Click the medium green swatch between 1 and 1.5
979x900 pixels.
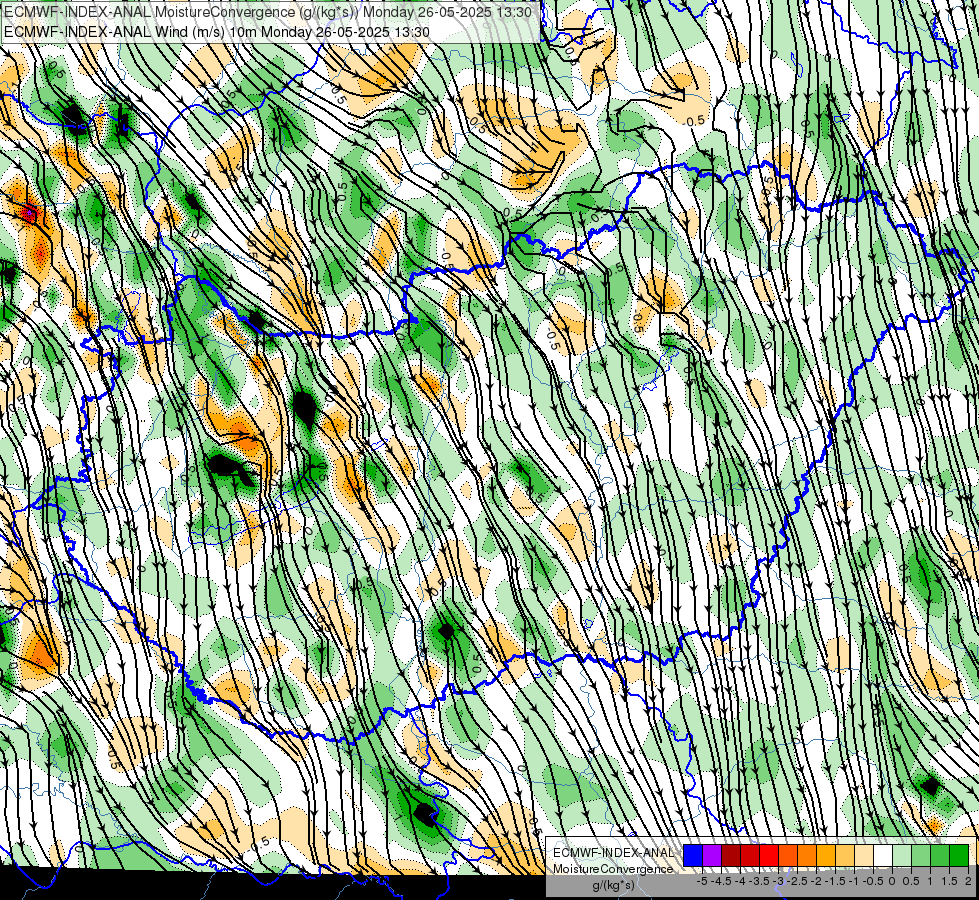click(940, 855)
